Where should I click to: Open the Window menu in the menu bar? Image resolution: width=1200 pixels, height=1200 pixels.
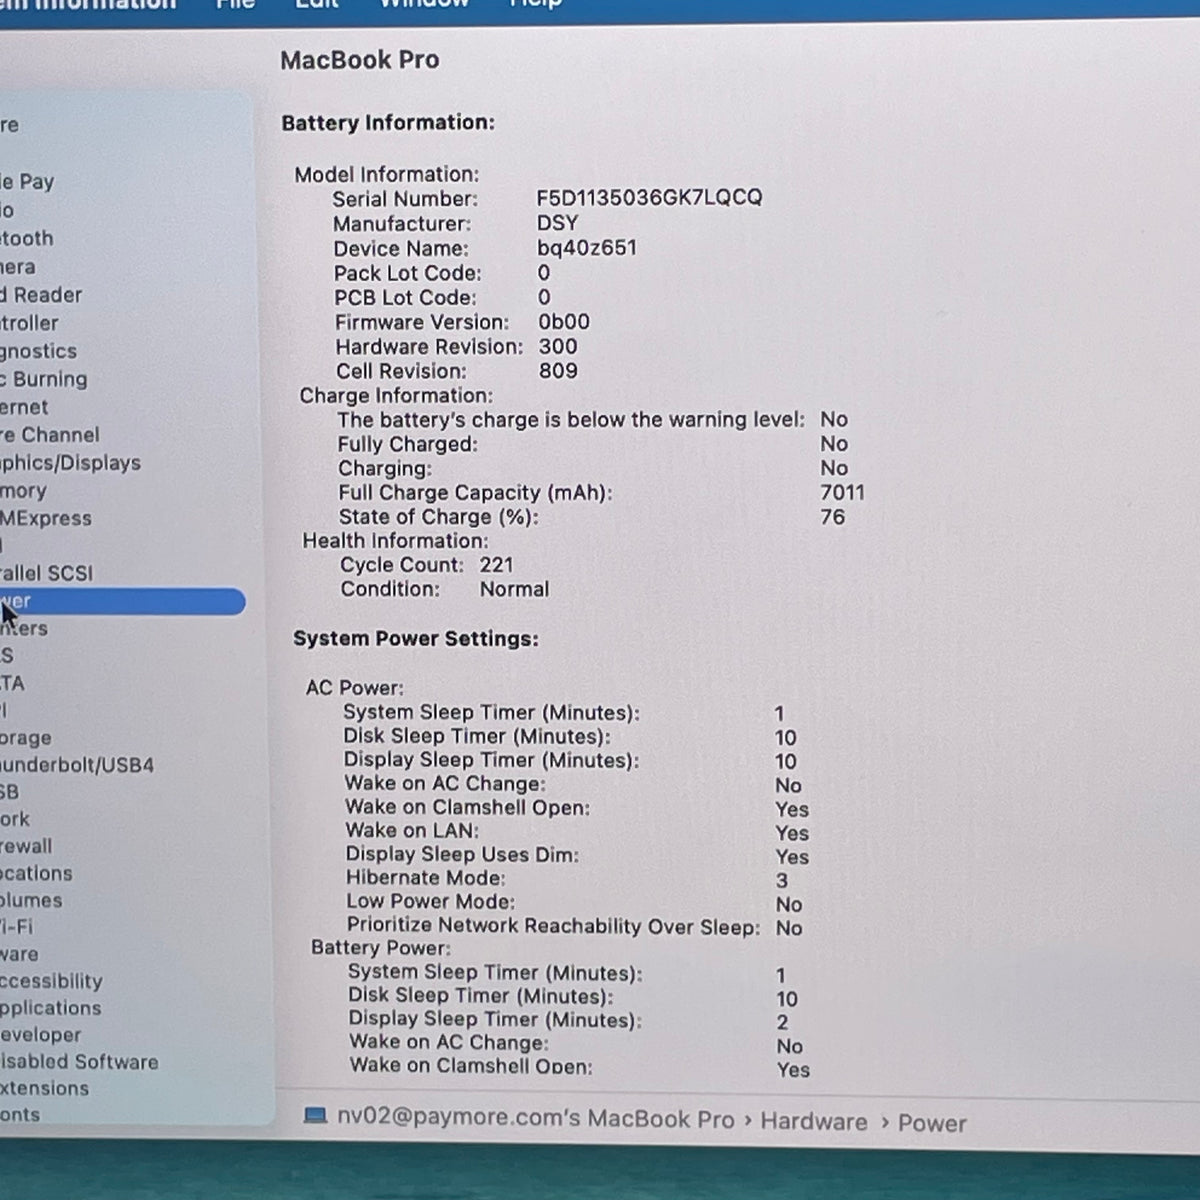[423, 4]
